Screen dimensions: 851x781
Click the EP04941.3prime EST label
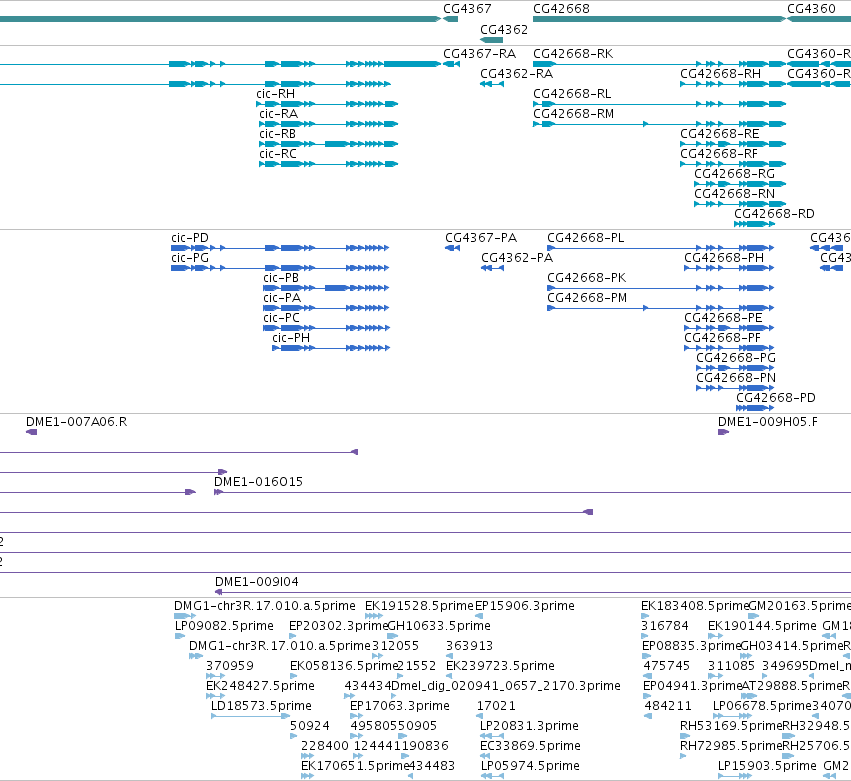tap(692, 686)
